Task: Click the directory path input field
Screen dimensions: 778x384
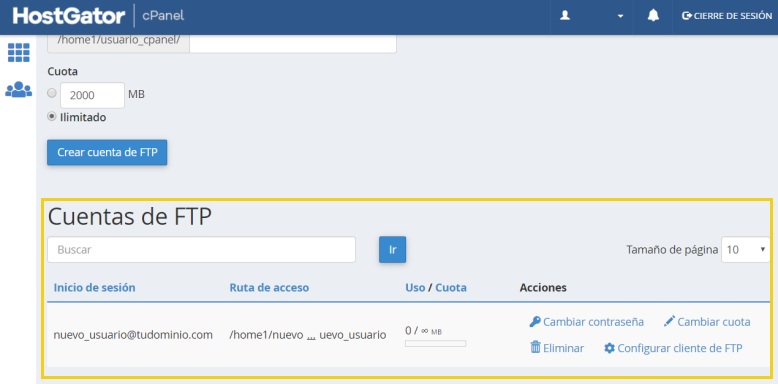Action: [293, 43]
